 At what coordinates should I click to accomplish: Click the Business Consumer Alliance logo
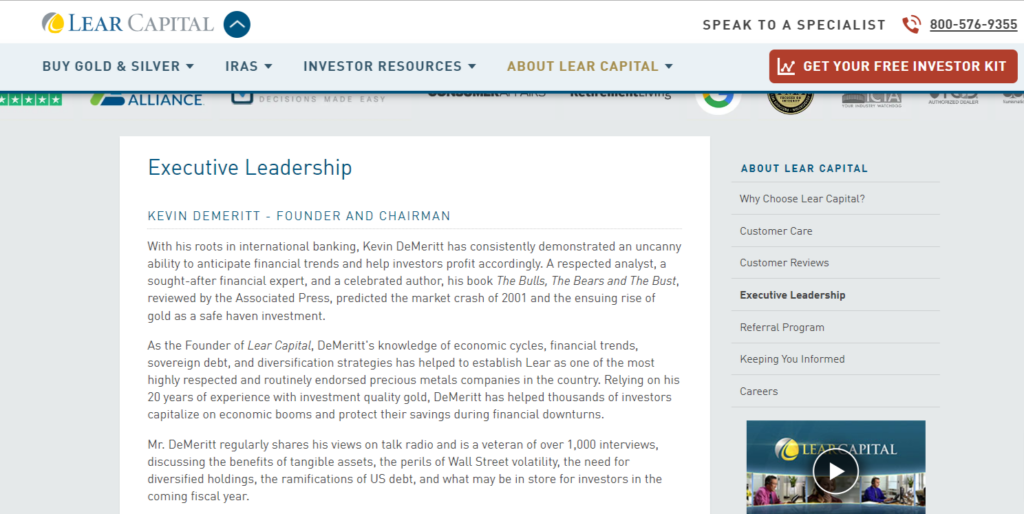pyautogui.click(x=147, y=99)
